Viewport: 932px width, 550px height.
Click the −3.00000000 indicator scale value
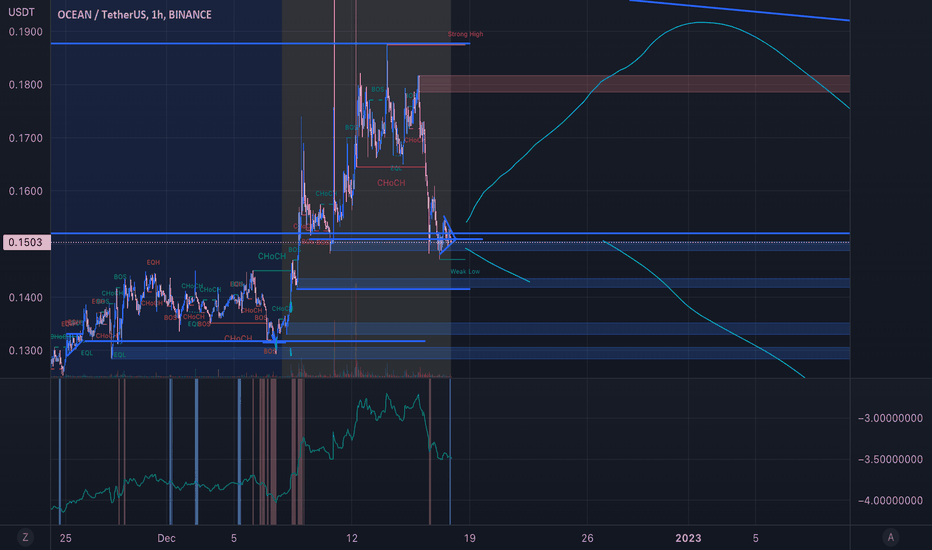point(890,418)
